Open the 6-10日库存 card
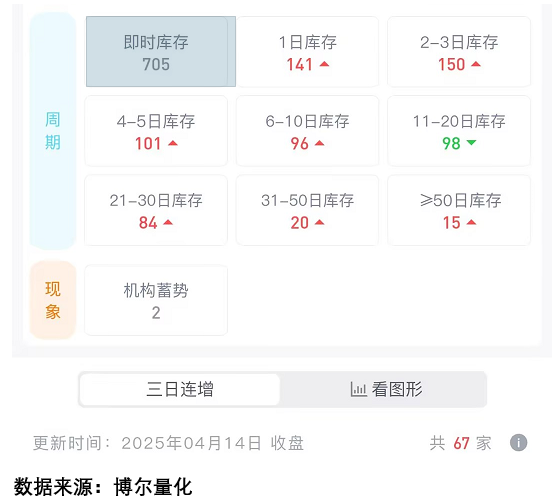Viewport: 558px width, 500px height. 307,131
